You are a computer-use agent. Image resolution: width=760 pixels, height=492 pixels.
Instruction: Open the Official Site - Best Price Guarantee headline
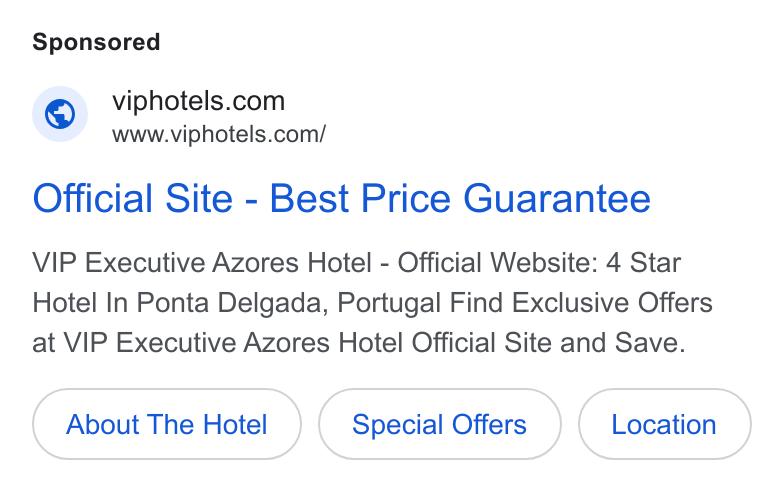coord(342,198)
